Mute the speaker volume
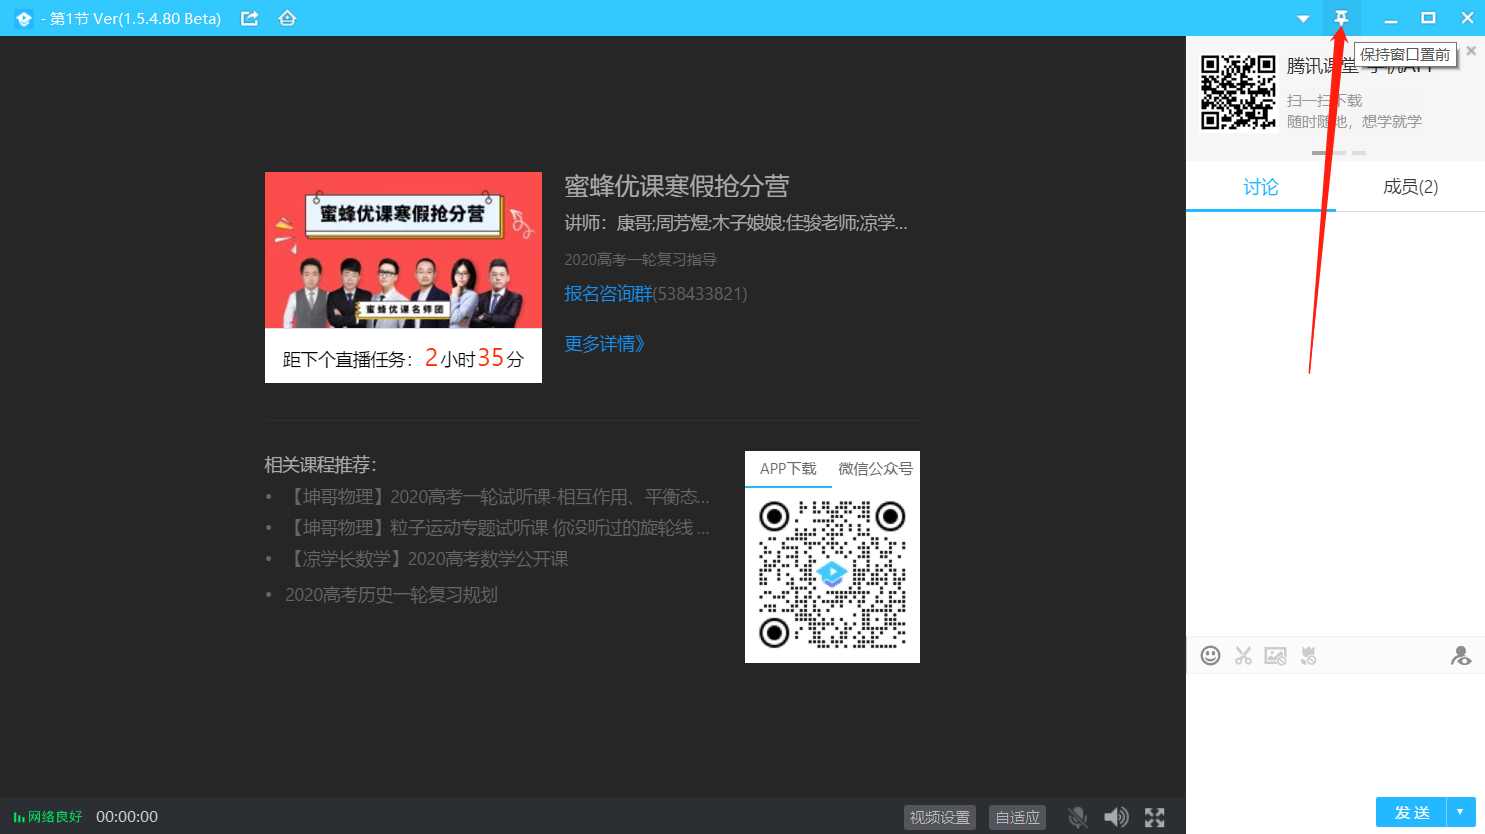Viewport: 1485px width, 834px height. tap(1116, 816)
